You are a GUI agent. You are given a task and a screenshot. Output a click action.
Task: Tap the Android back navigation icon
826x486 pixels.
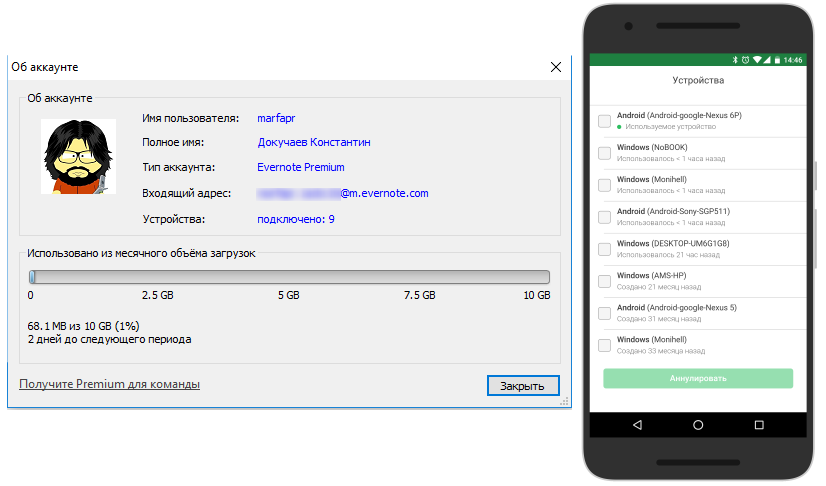[x=637, y=425]
